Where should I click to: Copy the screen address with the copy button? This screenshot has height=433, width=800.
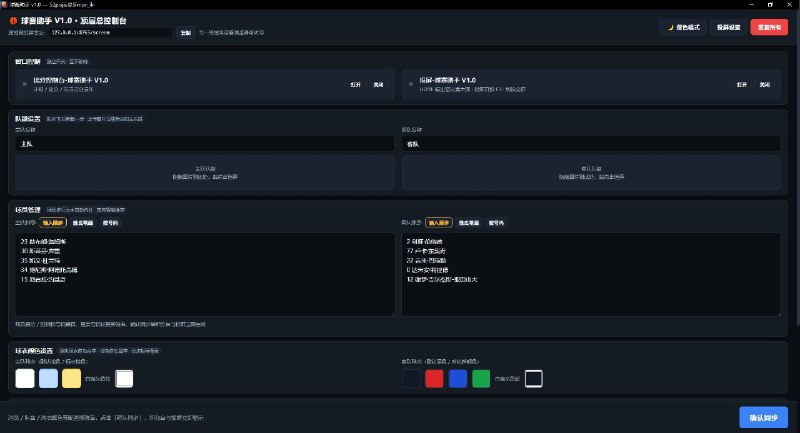tap(186, 33)
